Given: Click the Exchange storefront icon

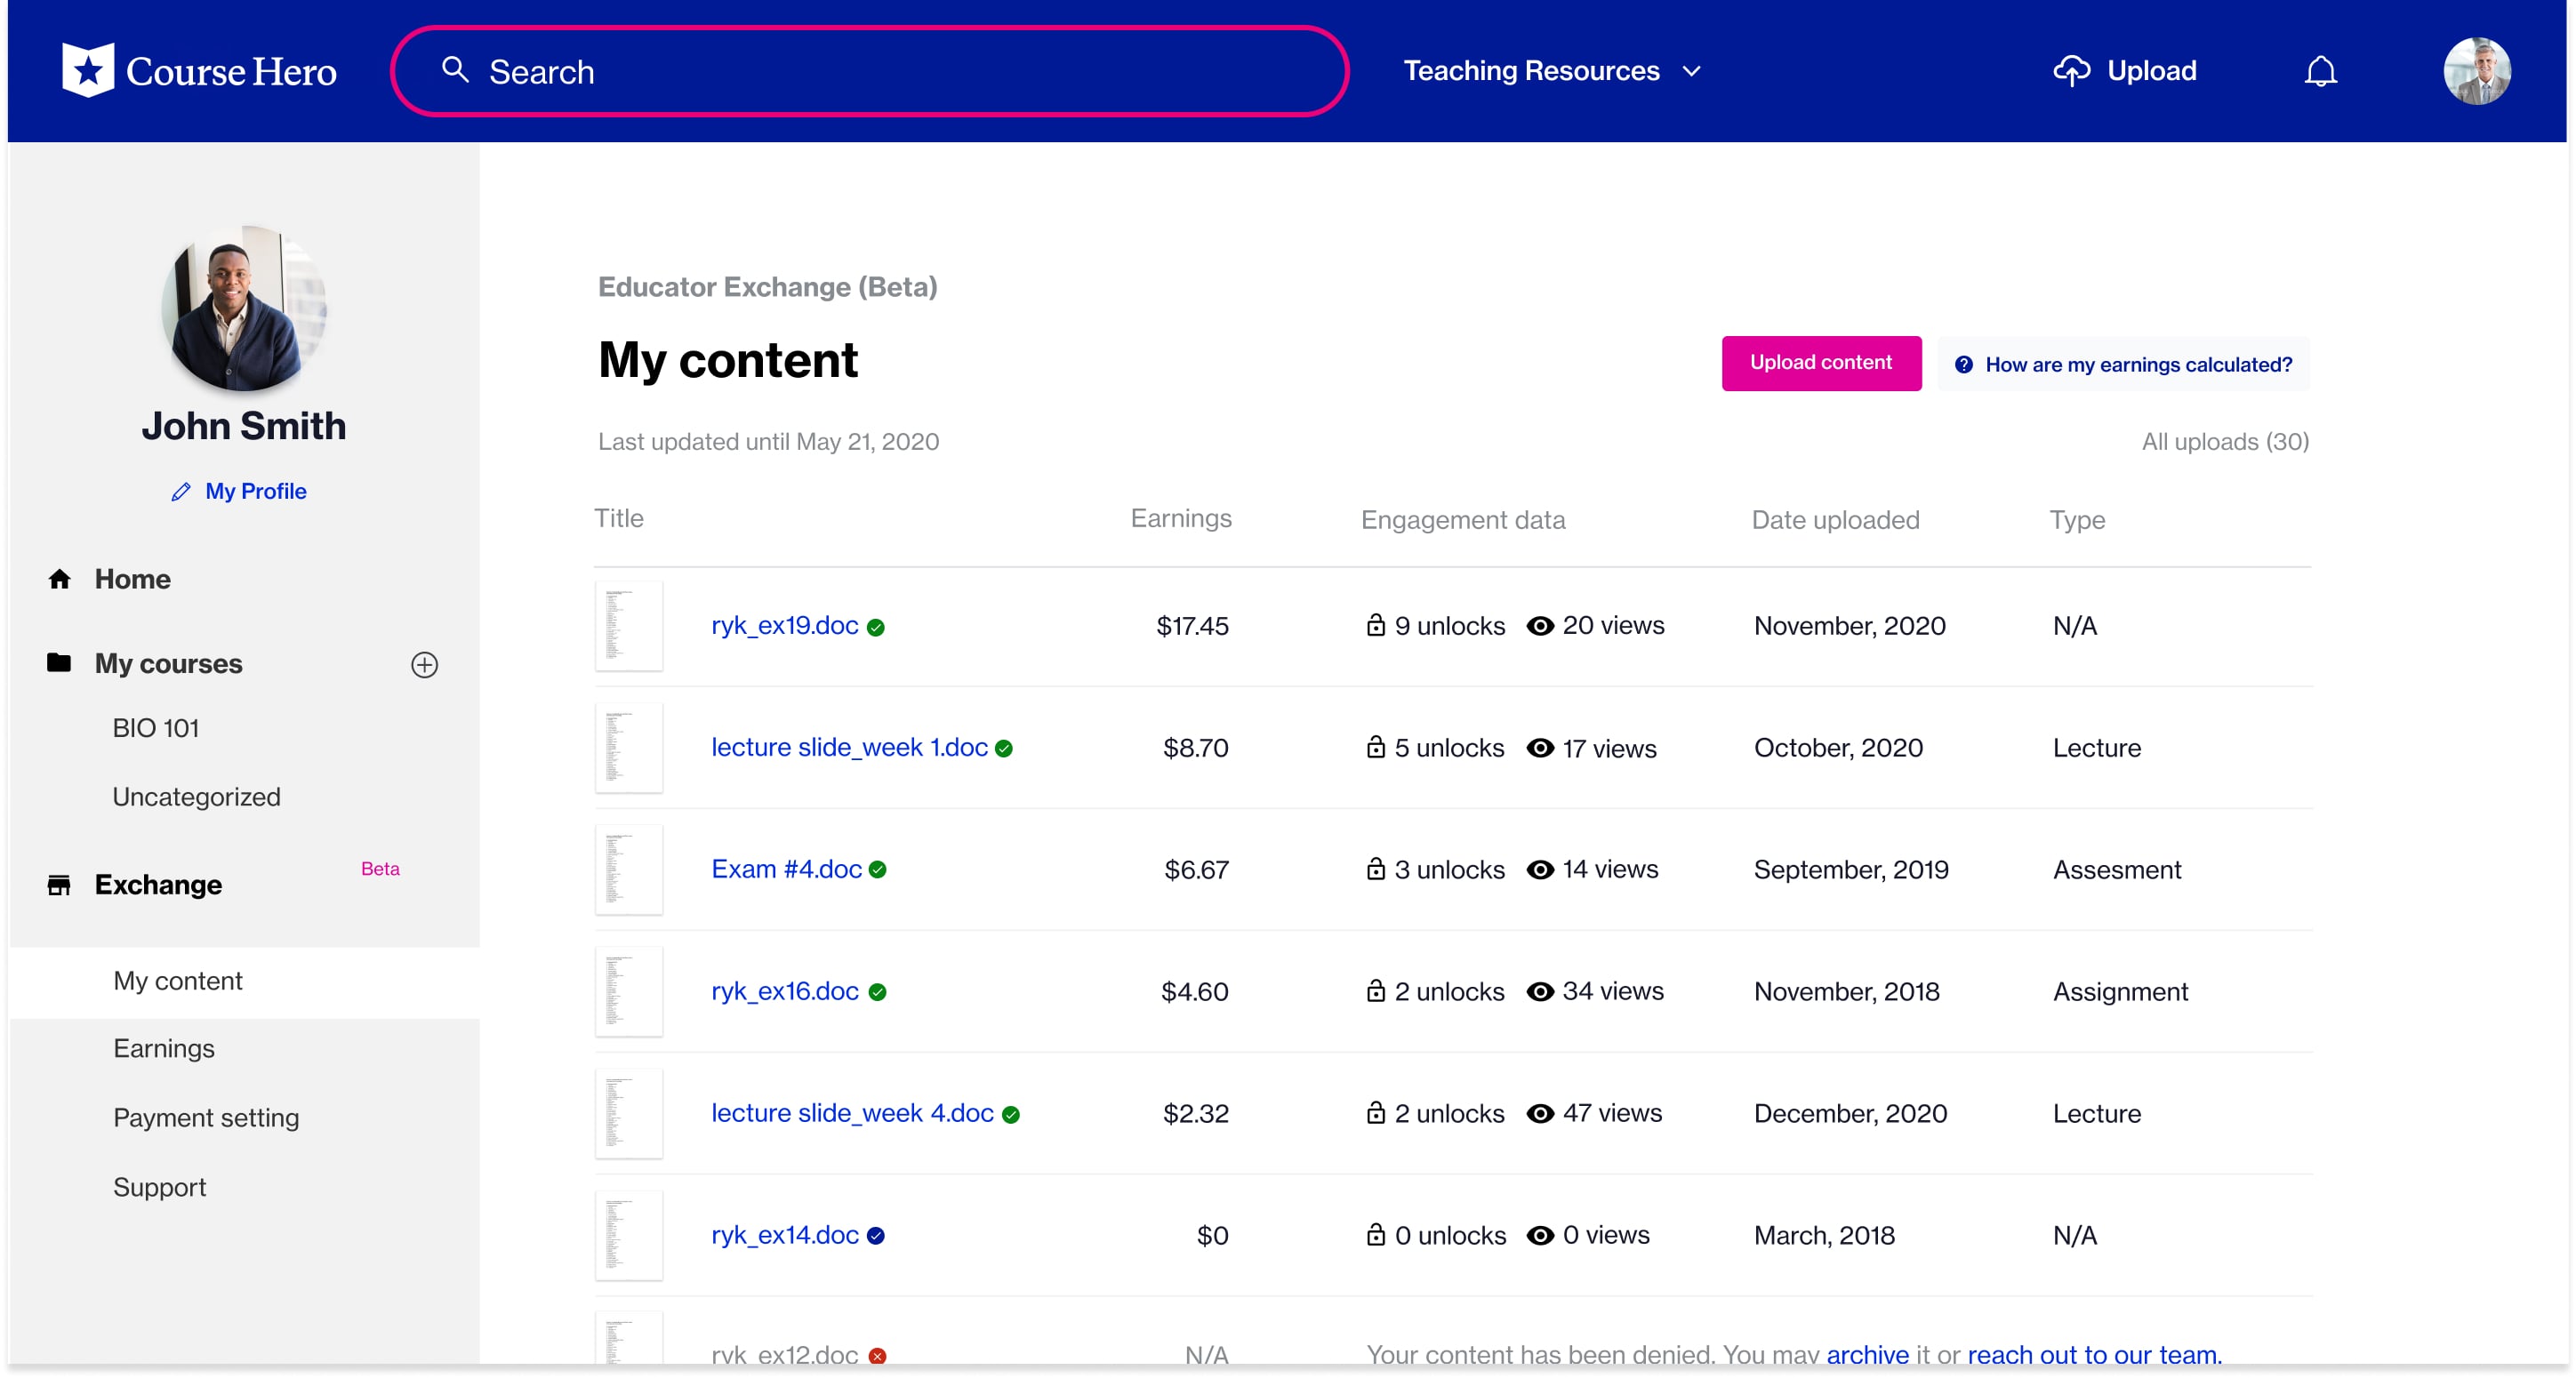Looking at the screenshot, I should [x=59, y=885].
